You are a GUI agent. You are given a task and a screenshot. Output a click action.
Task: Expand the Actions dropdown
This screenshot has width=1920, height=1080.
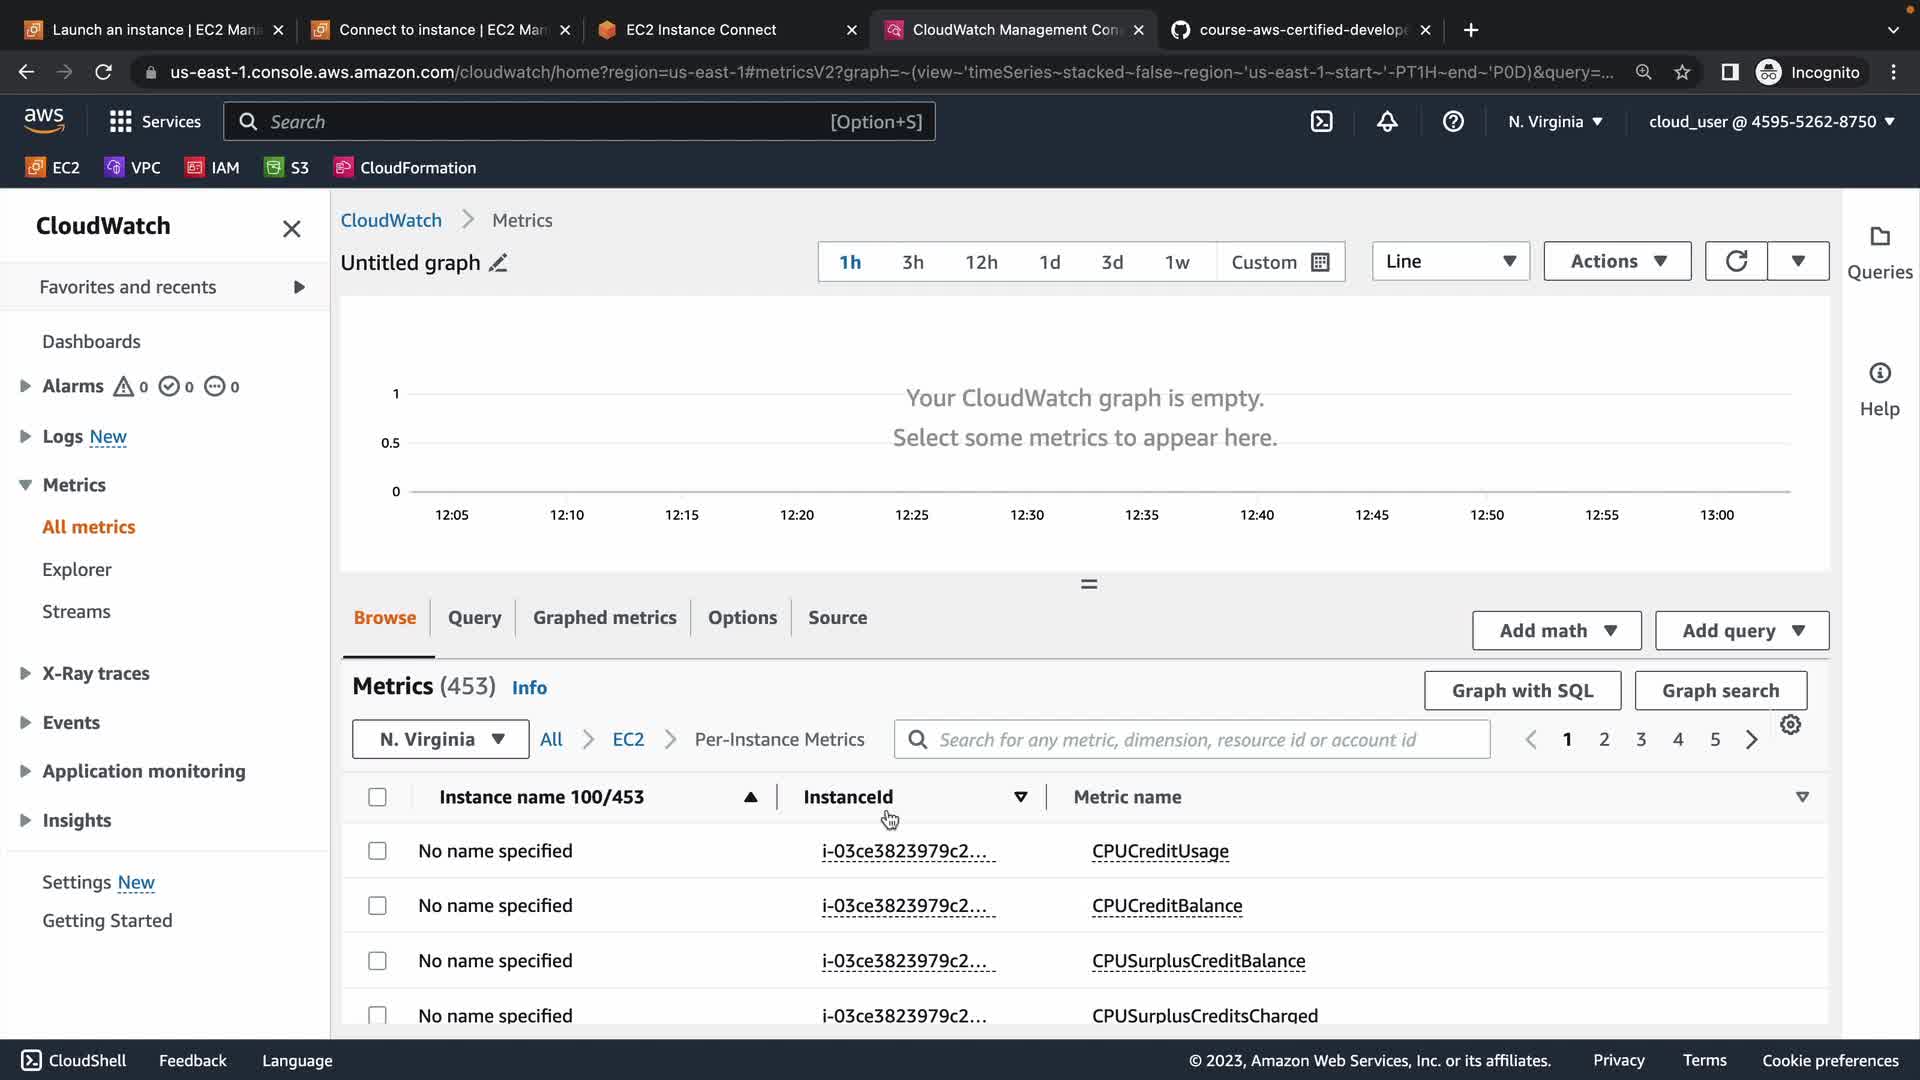point(1617,261)
